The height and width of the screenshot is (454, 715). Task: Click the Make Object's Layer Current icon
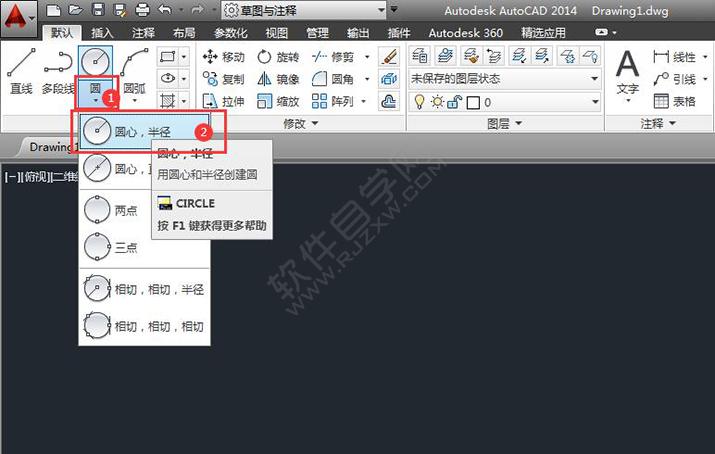click(x=445, y=56)
